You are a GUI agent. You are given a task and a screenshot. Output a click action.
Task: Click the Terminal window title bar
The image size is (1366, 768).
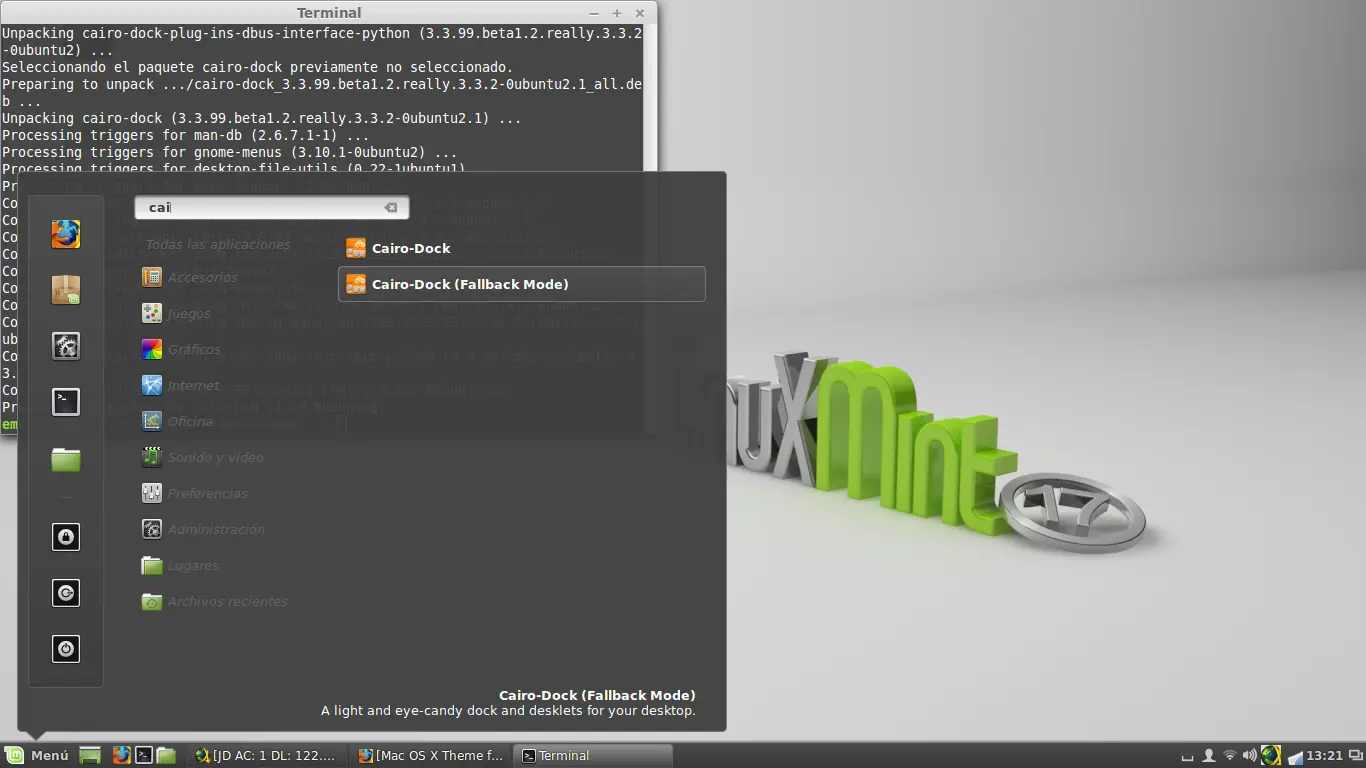coord(329,13)
